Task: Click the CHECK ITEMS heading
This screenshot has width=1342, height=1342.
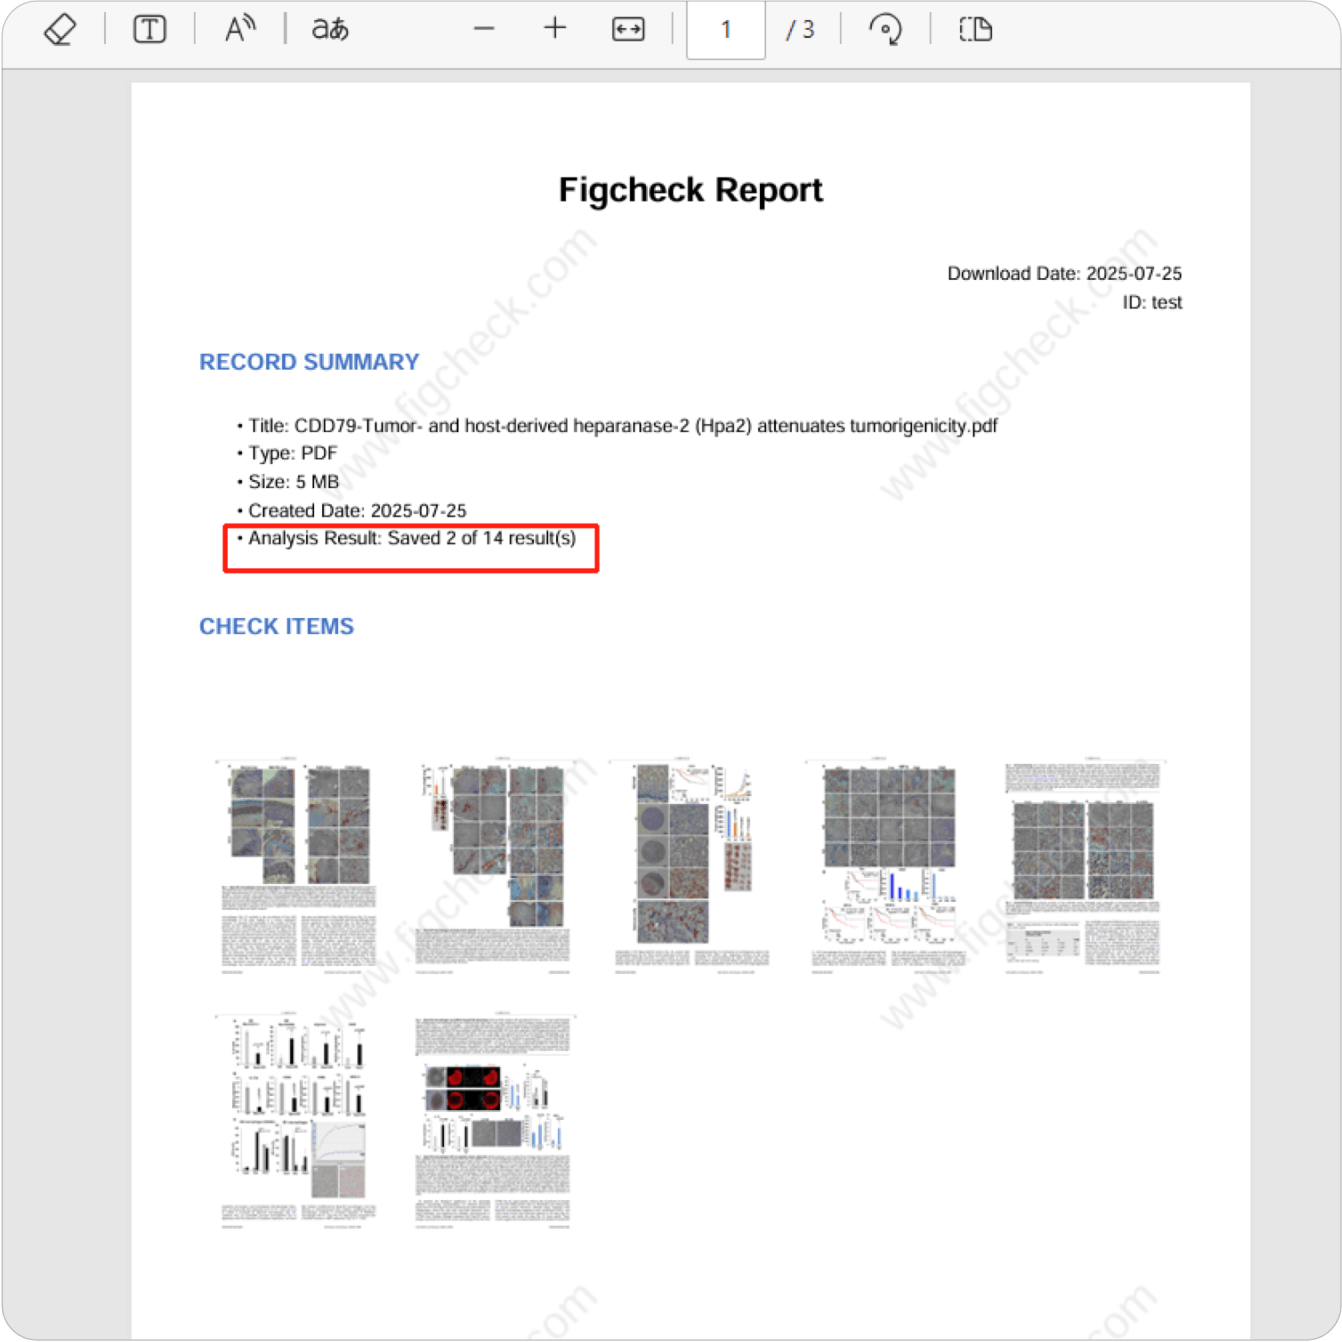Action: click(x=276, y=626)
